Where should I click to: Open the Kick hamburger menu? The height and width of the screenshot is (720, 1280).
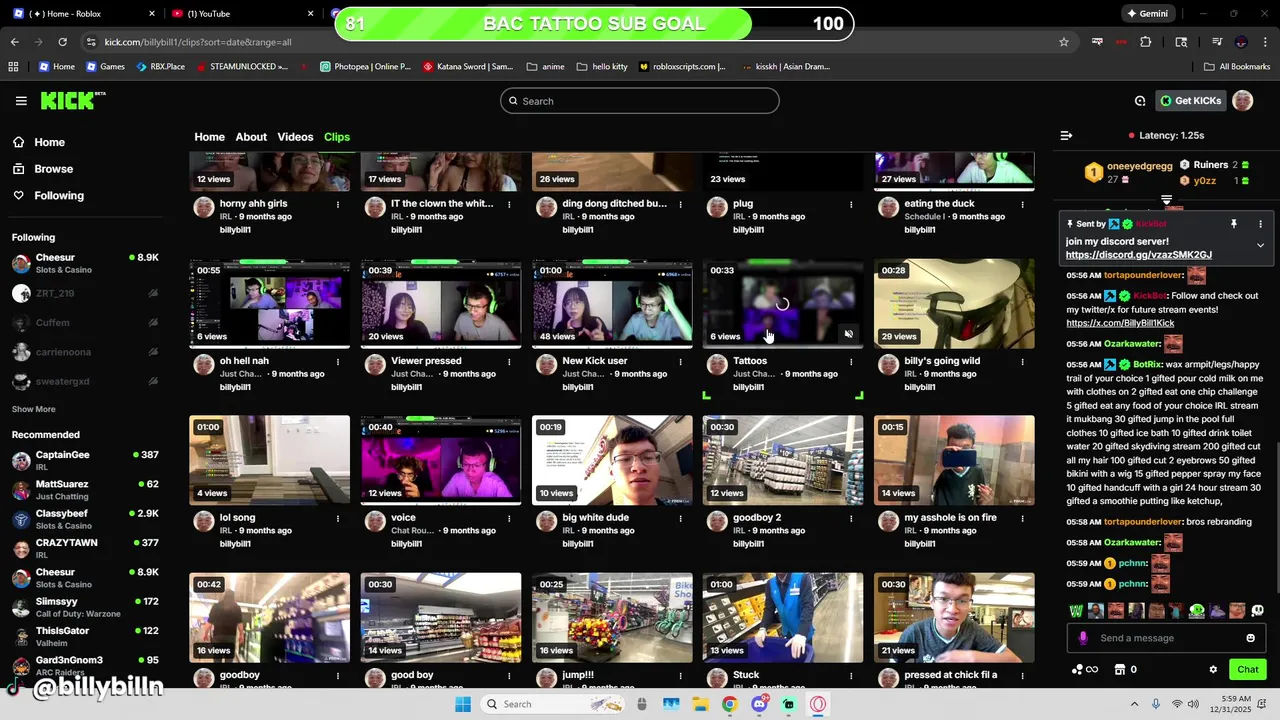point(21,101)
